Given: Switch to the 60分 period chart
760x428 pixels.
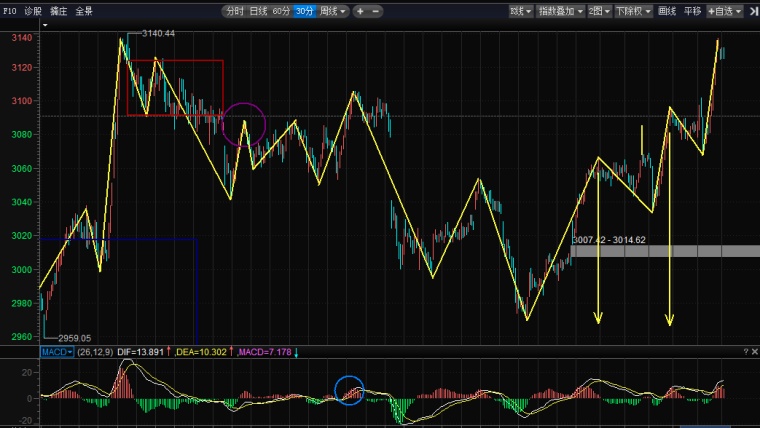Looking at the screenshot, I should (x=281, y=11).
